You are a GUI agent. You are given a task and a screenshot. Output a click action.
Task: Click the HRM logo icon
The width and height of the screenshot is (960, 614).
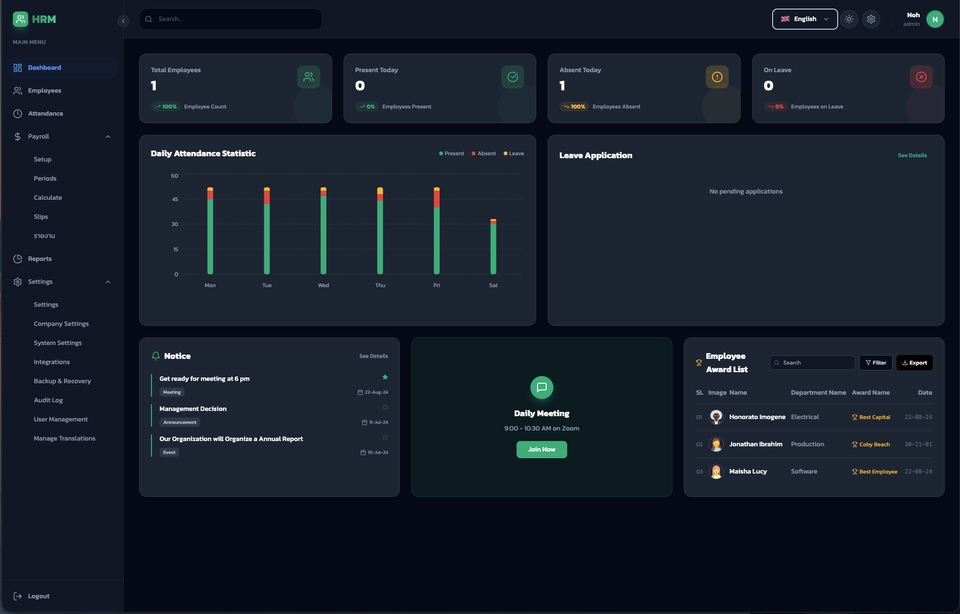point(20,19)
